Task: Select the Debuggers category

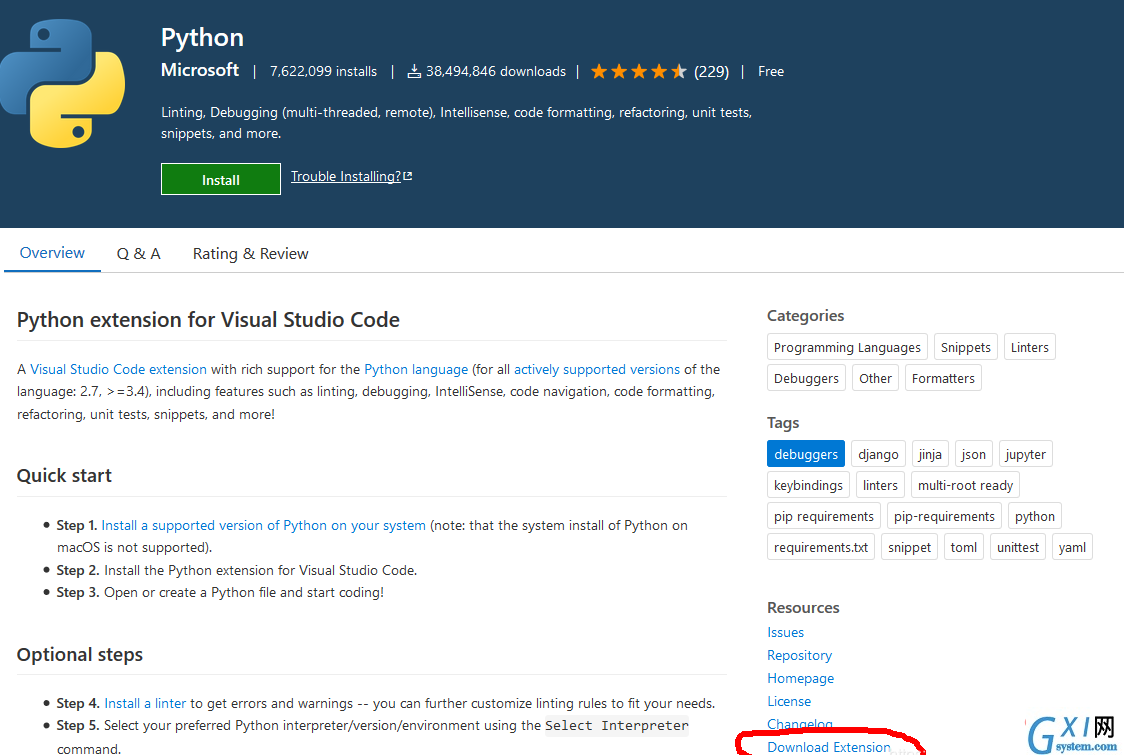Action: 806,378
